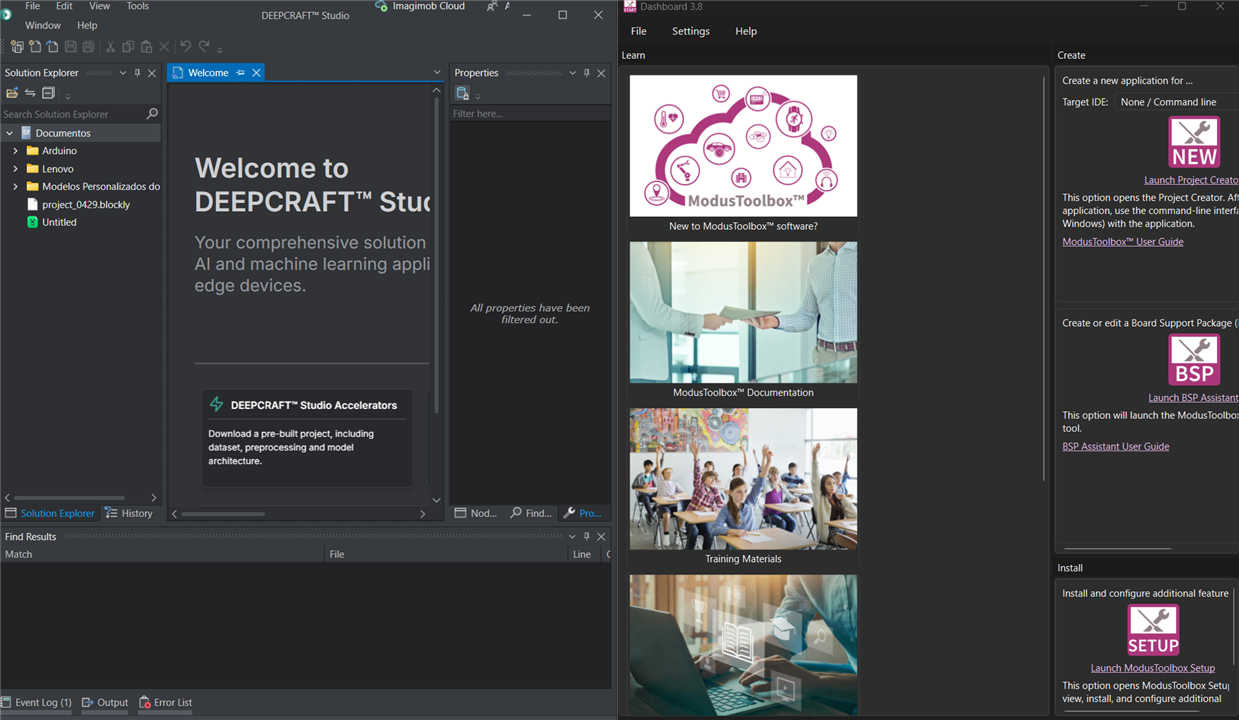
Task: Open the Event Log (1) tab
Action: 36,703
